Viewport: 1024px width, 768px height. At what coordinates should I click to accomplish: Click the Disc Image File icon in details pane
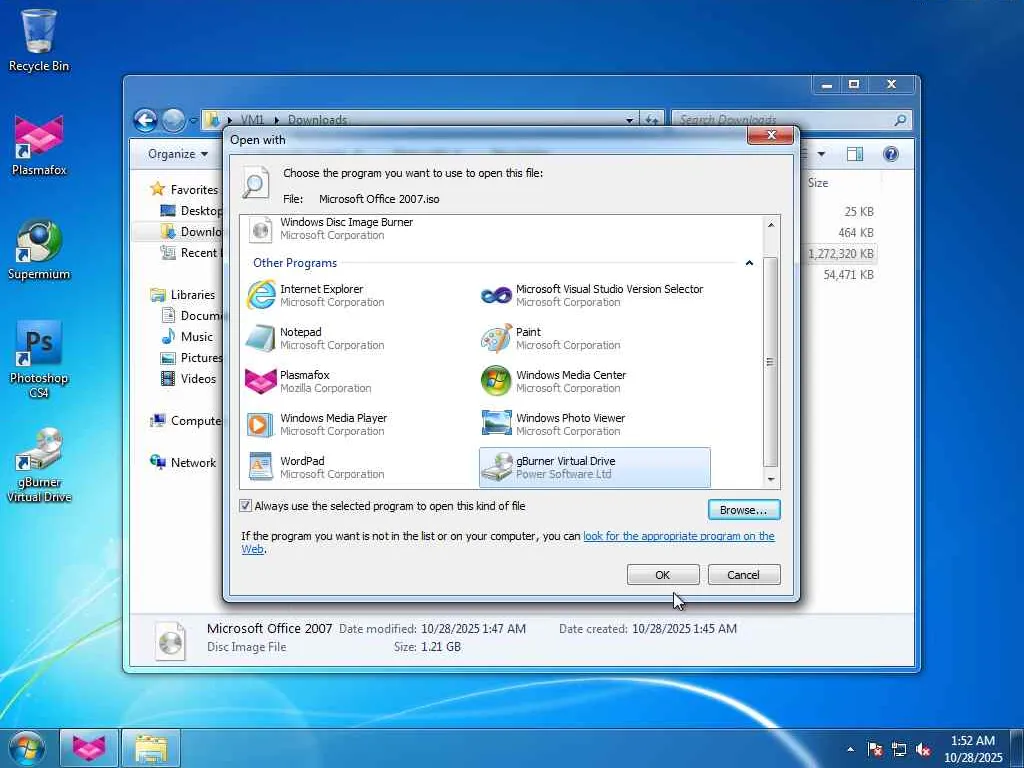[x=171, y=640]
